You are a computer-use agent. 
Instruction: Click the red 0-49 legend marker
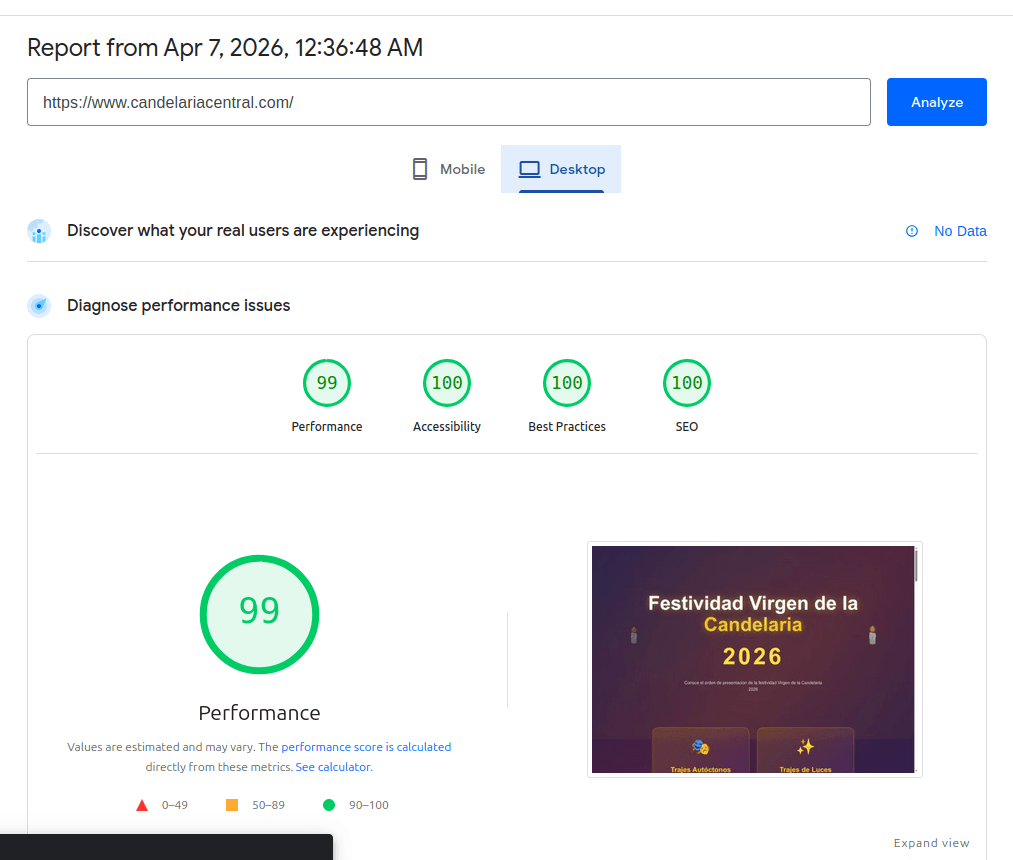click(142, 804)
